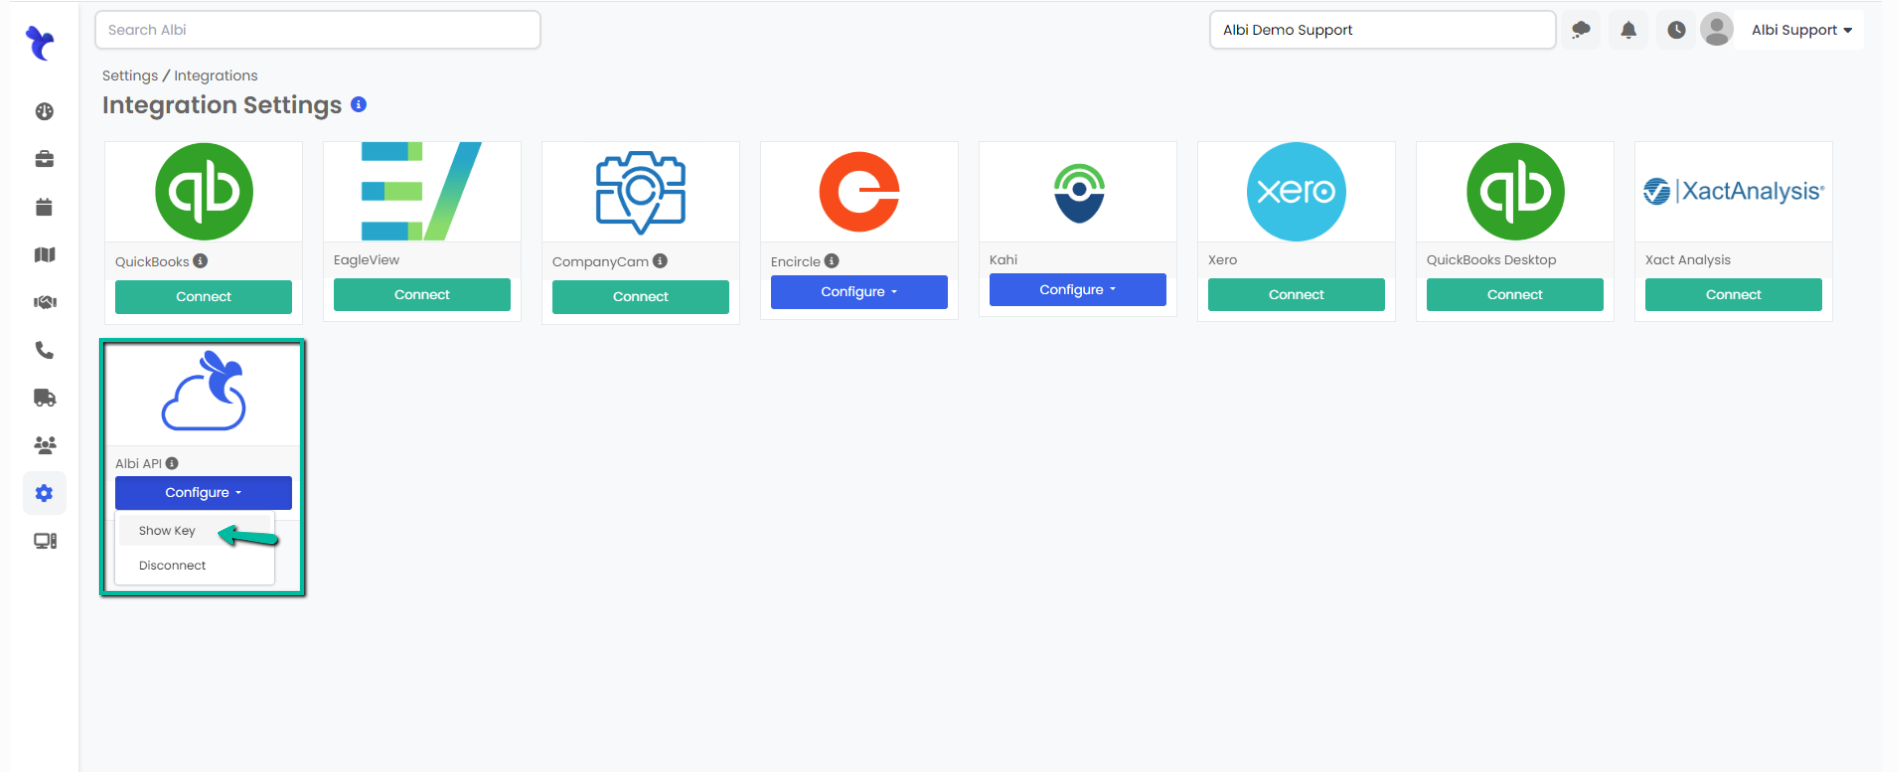The height and width of the screenshot is (772, 1898).
Task: Click the XactAnalysis logo thumbnail
Action: click(1734, 191)
